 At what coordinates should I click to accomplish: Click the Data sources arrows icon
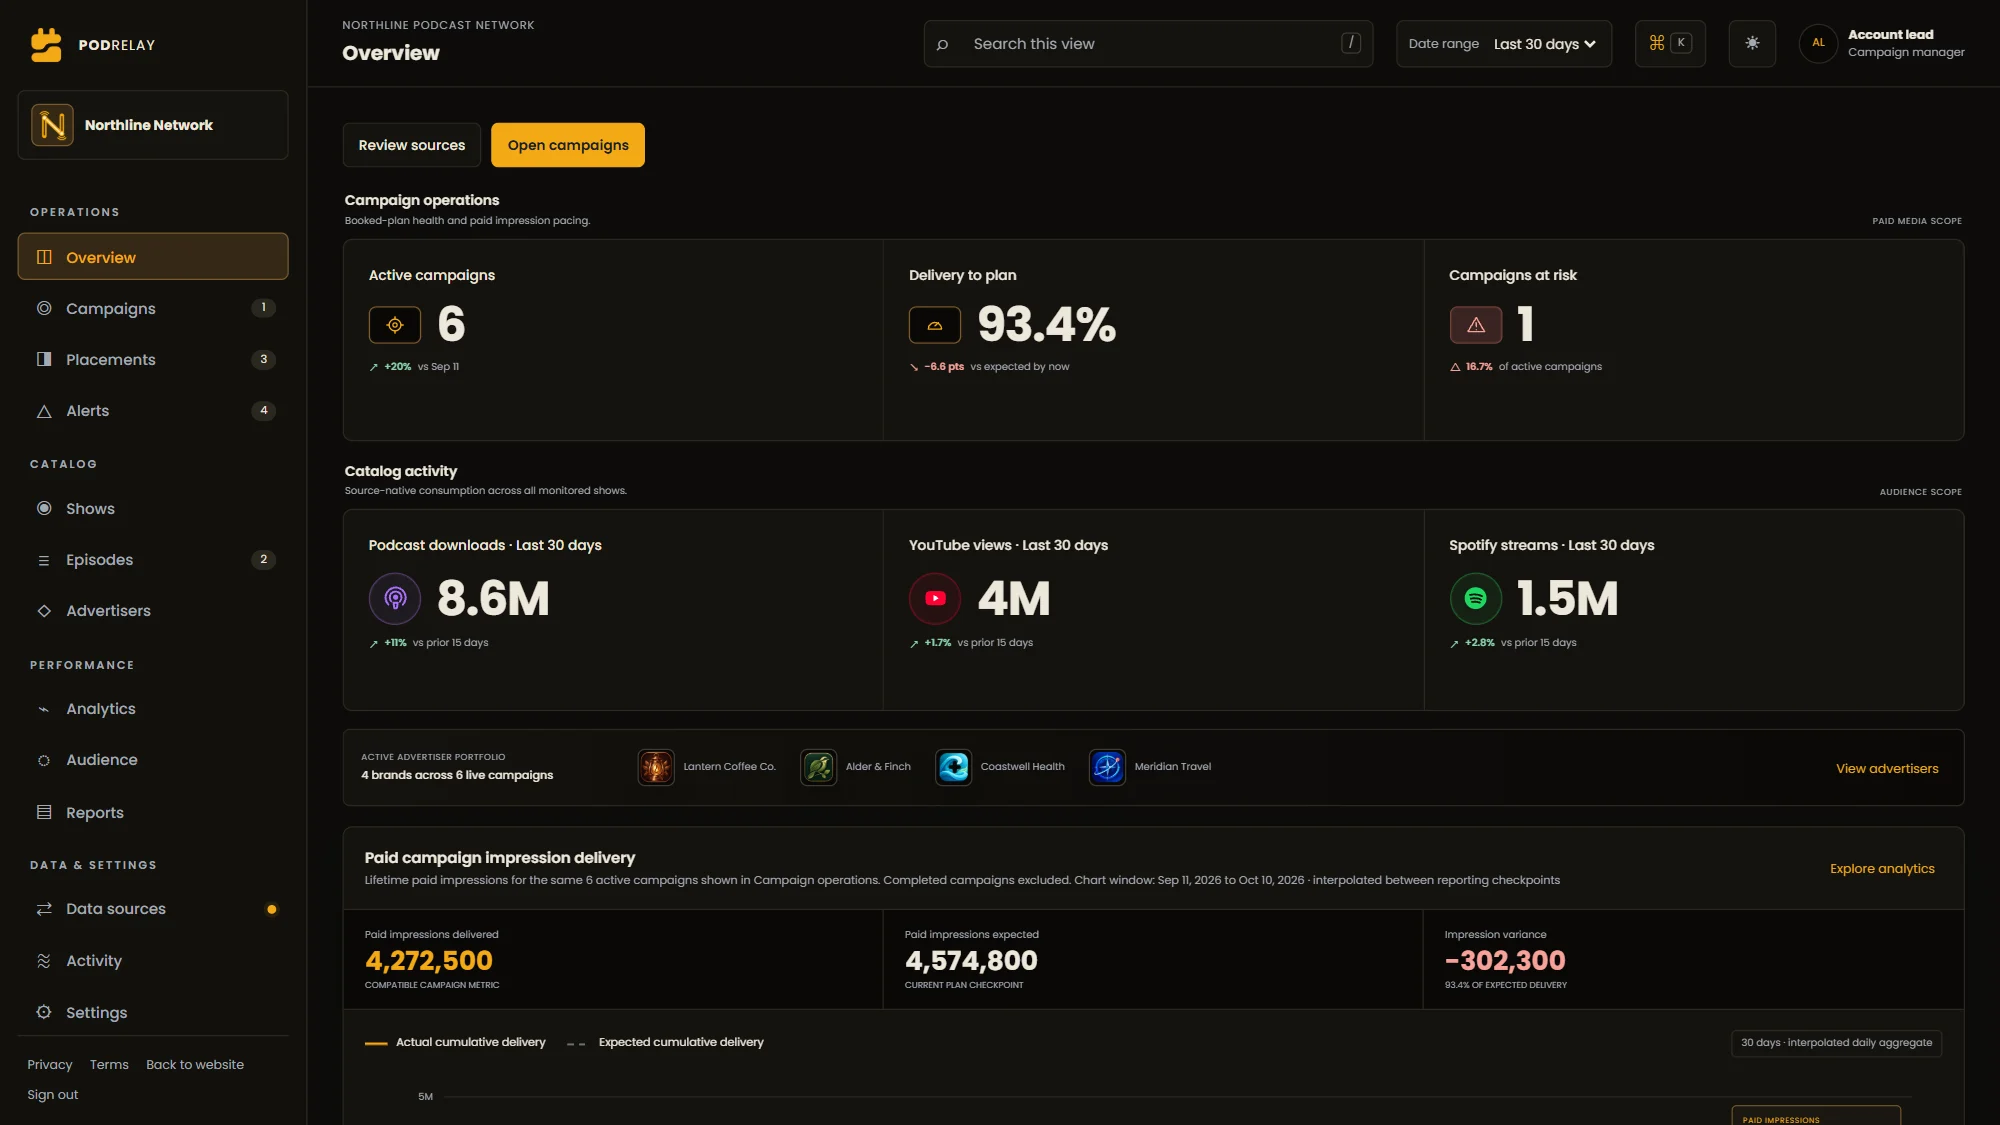tap(44, 909)
